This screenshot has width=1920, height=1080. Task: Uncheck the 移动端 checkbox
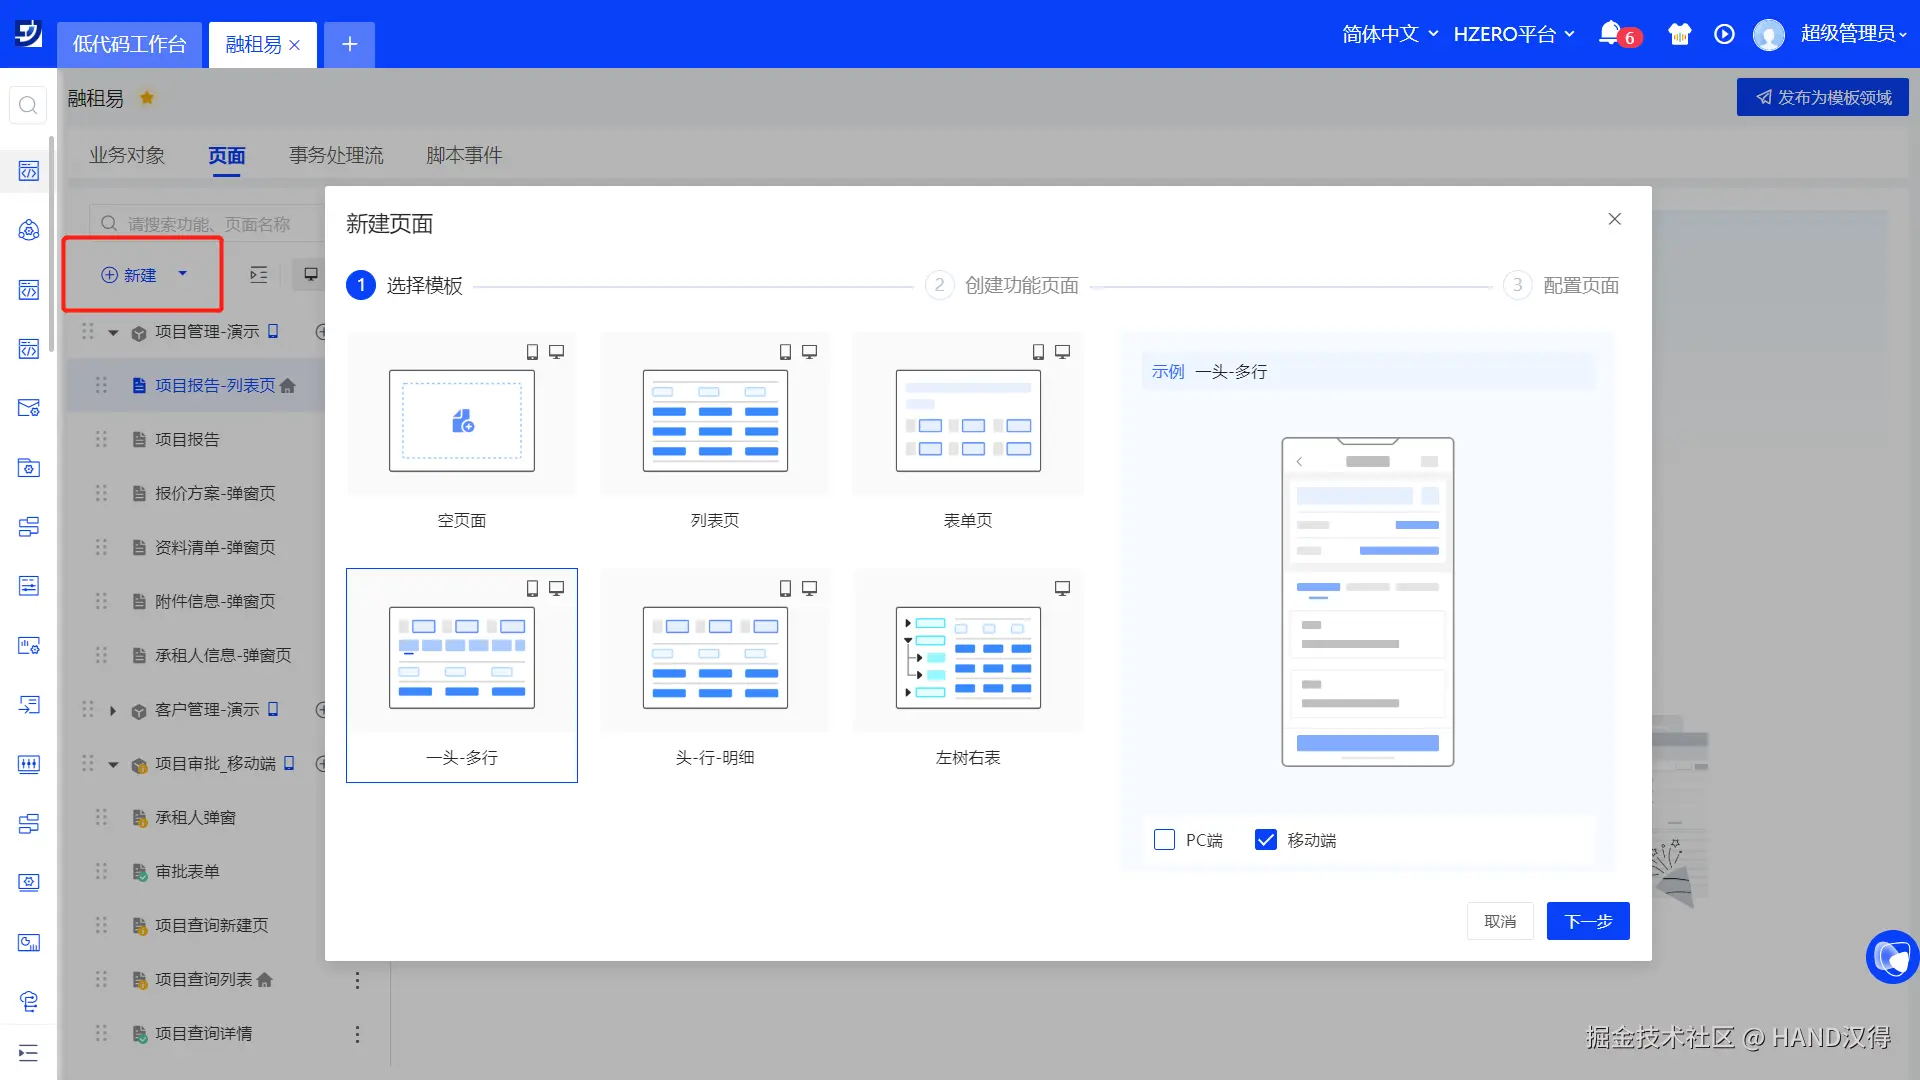click(1266, 840)
